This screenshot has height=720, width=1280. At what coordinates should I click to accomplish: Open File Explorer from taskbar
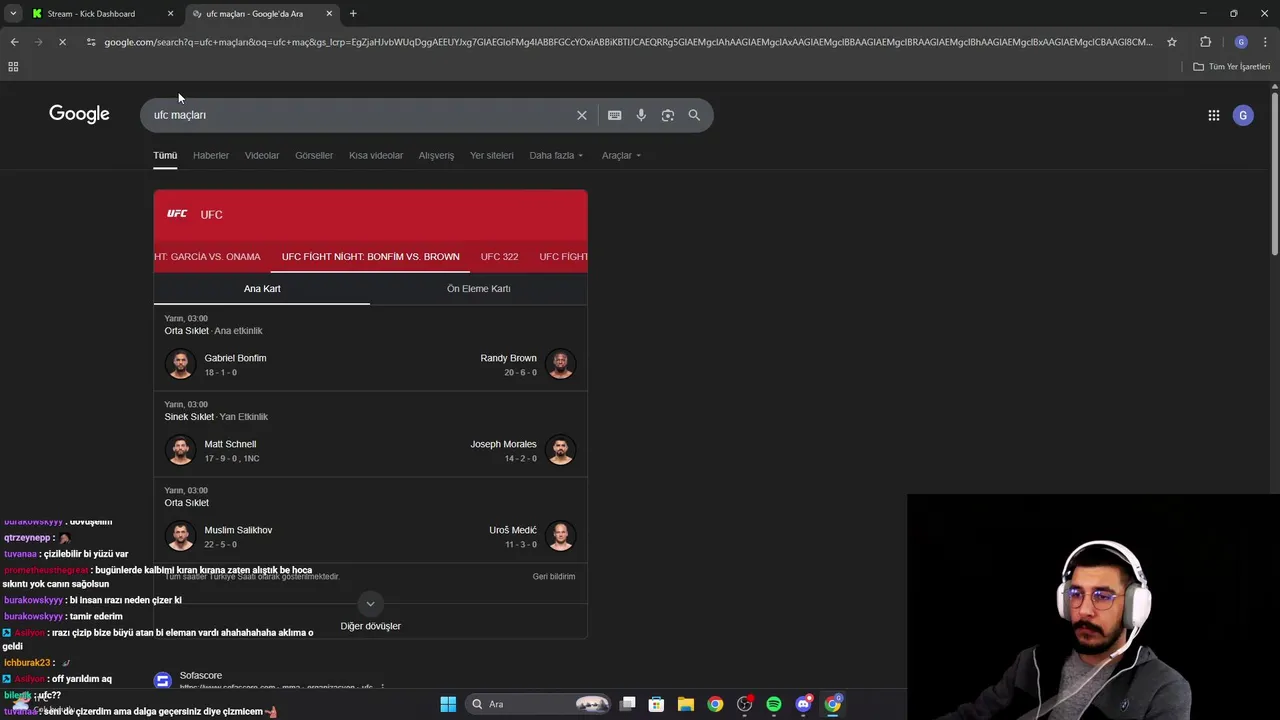(685, 704)
